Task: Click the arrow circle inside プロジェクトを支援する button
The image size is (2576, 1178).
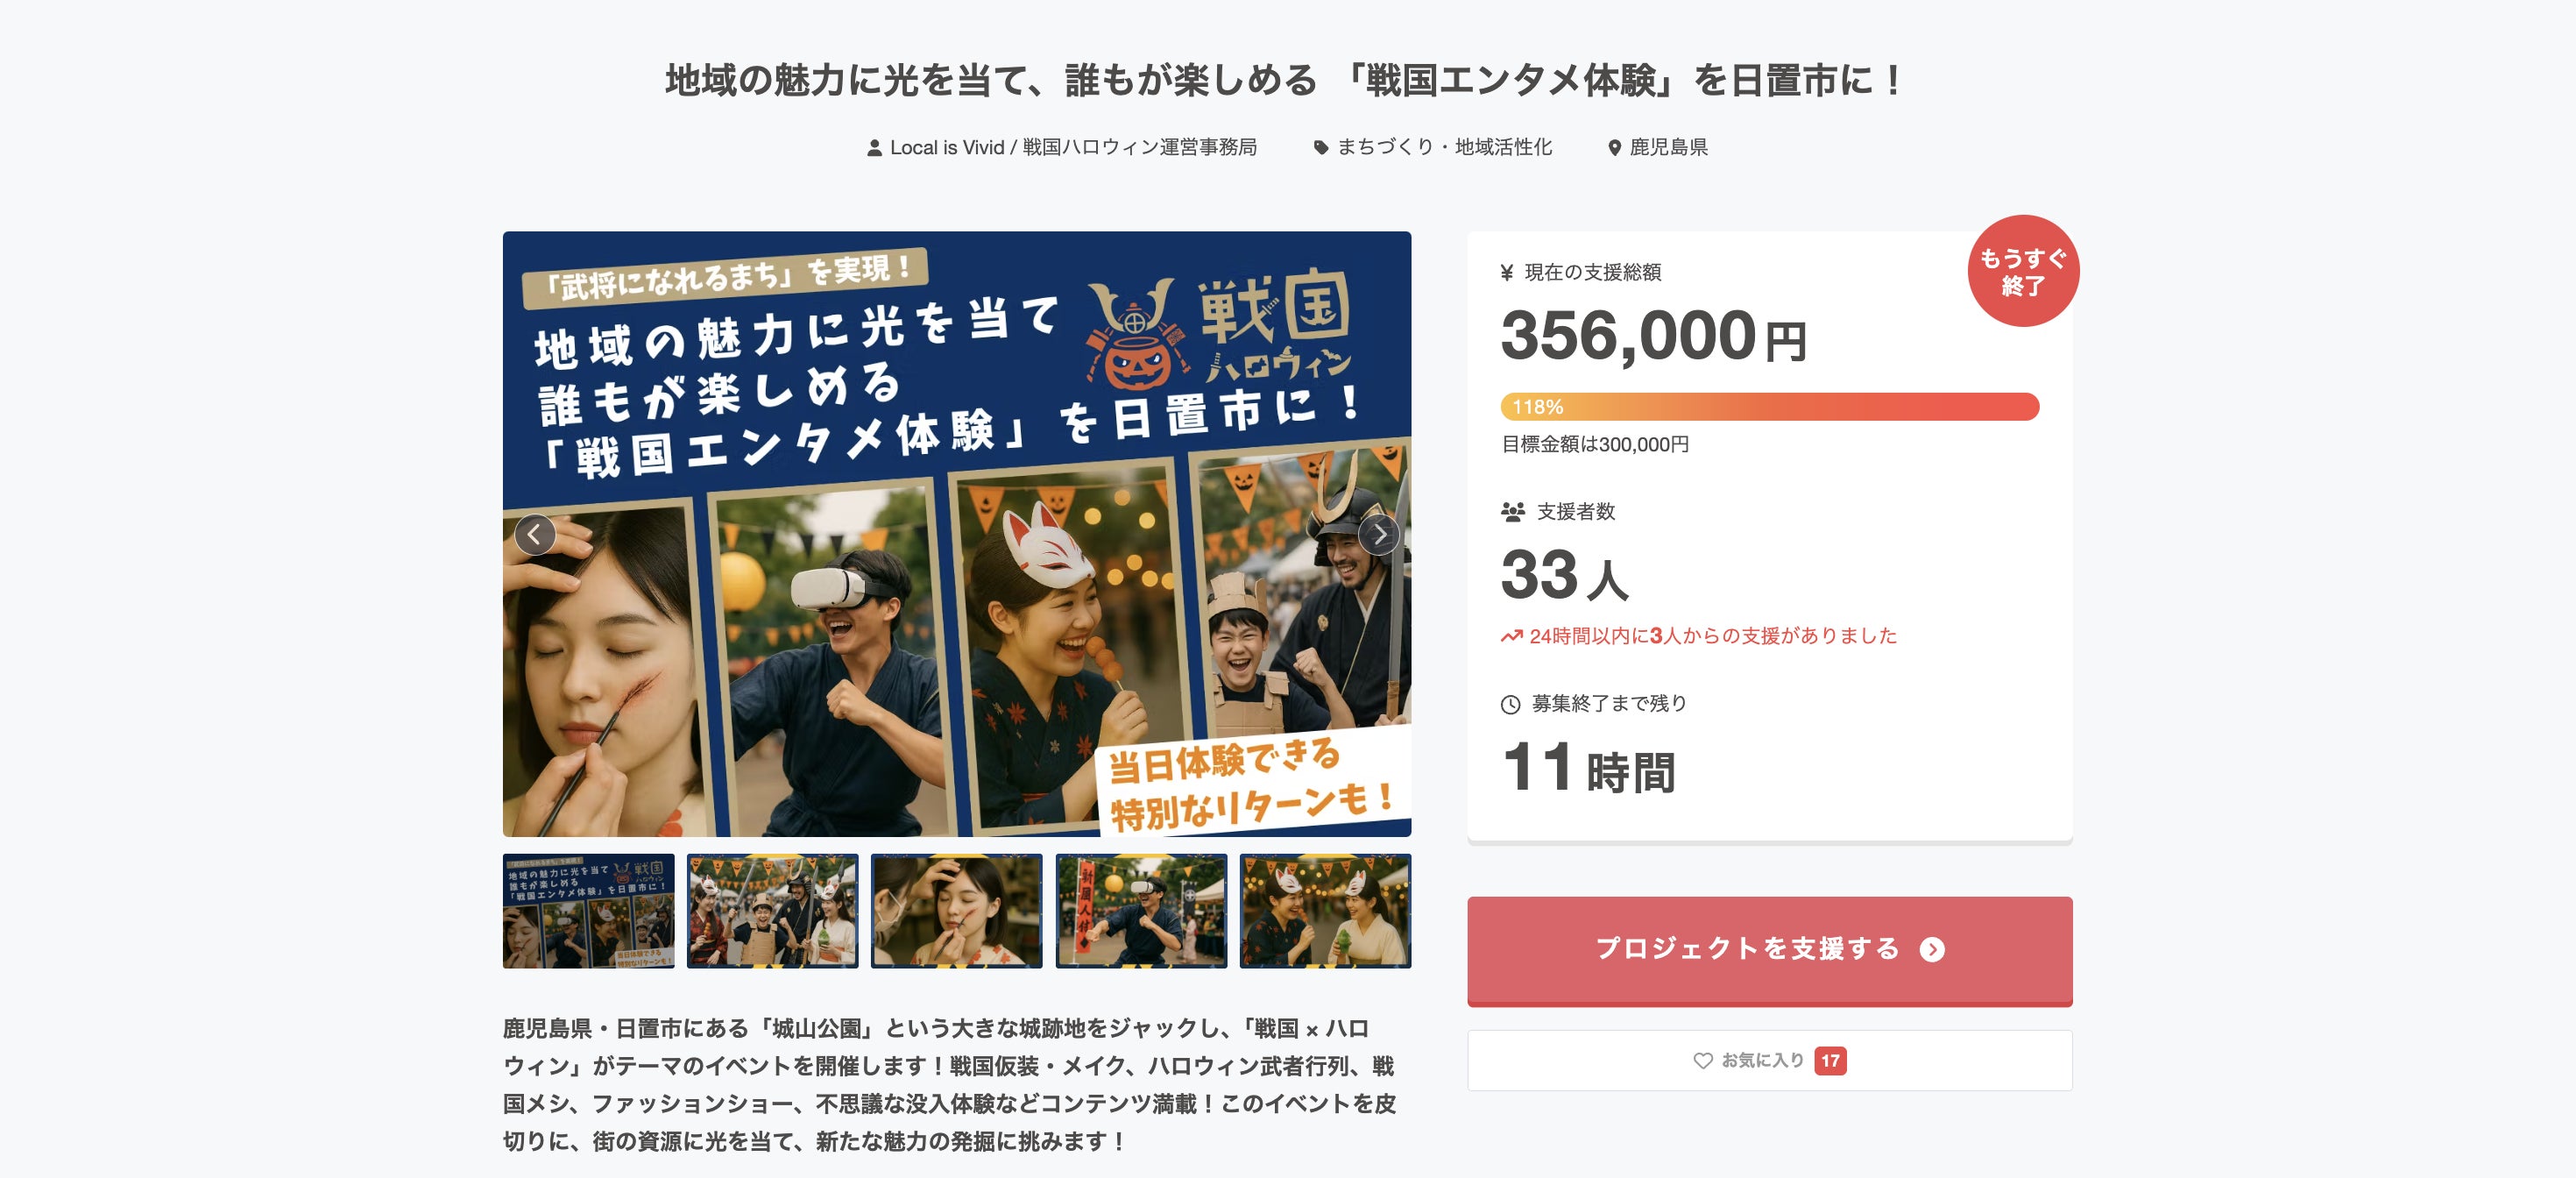Action: (1932, 949)
